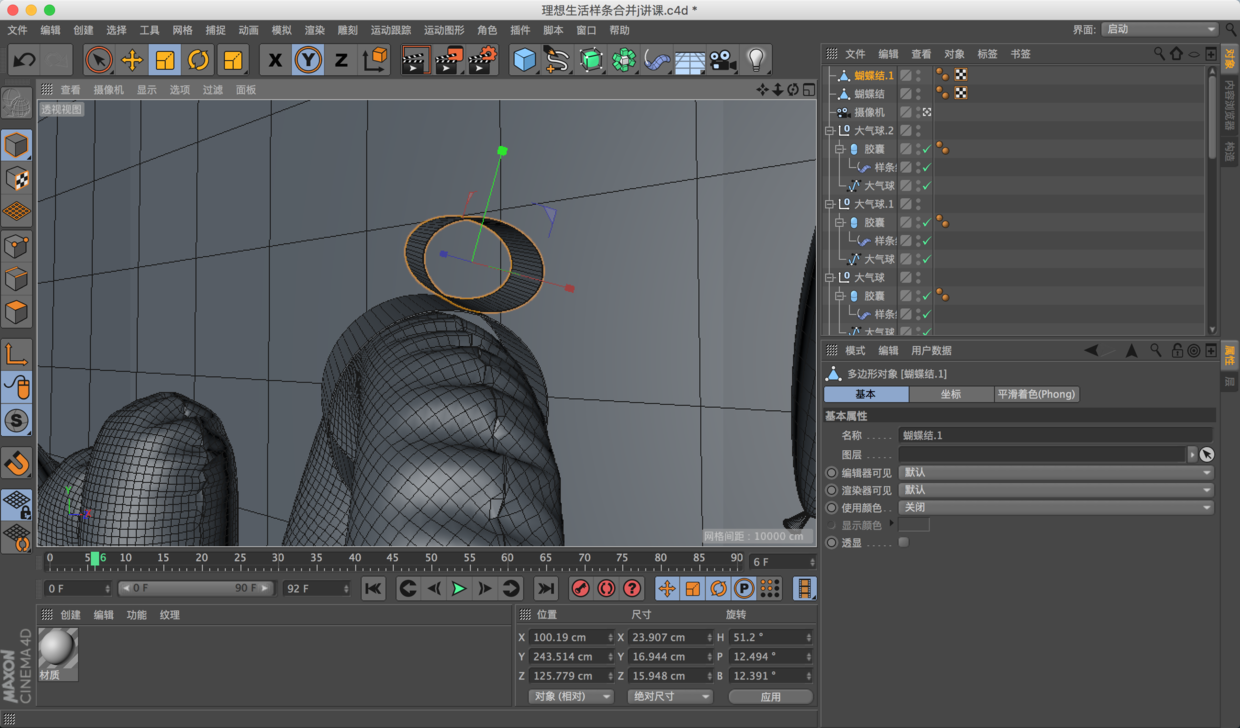Toggle the Z axis lock
Screen dimensions: 1240x728
(341, 60)
